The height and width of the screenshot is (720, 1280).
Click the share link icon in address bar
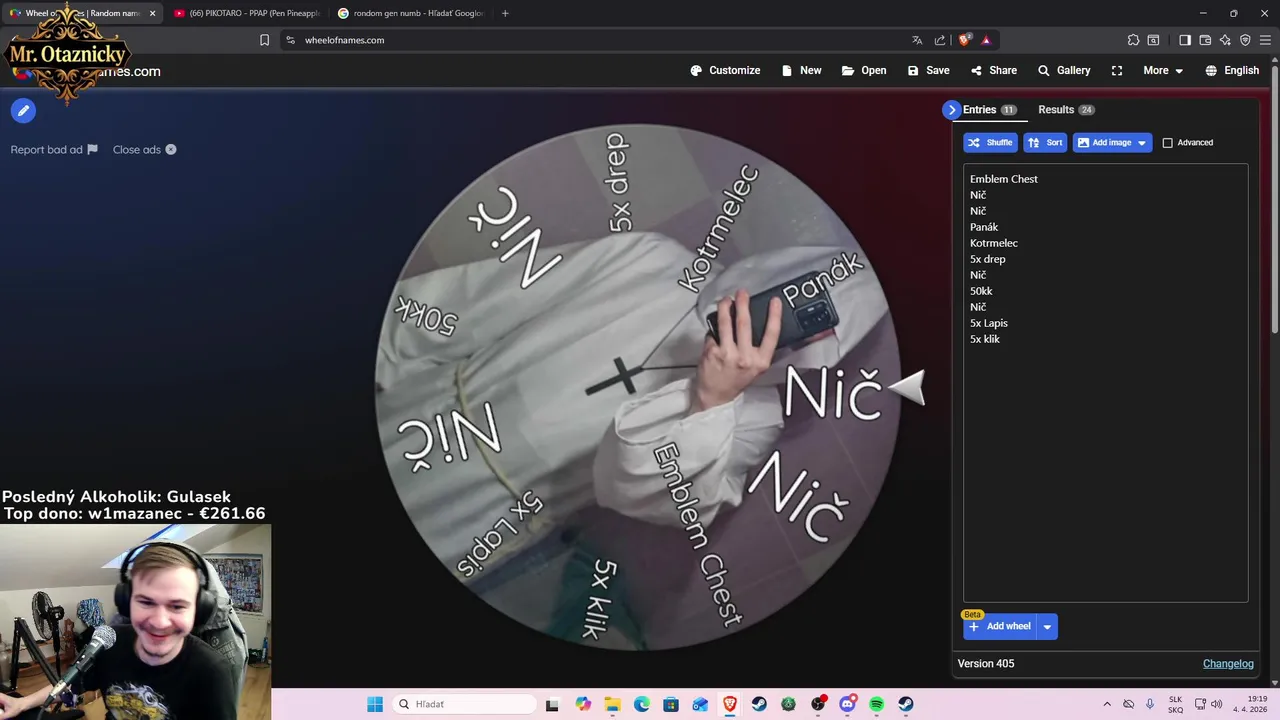point(940,40)
